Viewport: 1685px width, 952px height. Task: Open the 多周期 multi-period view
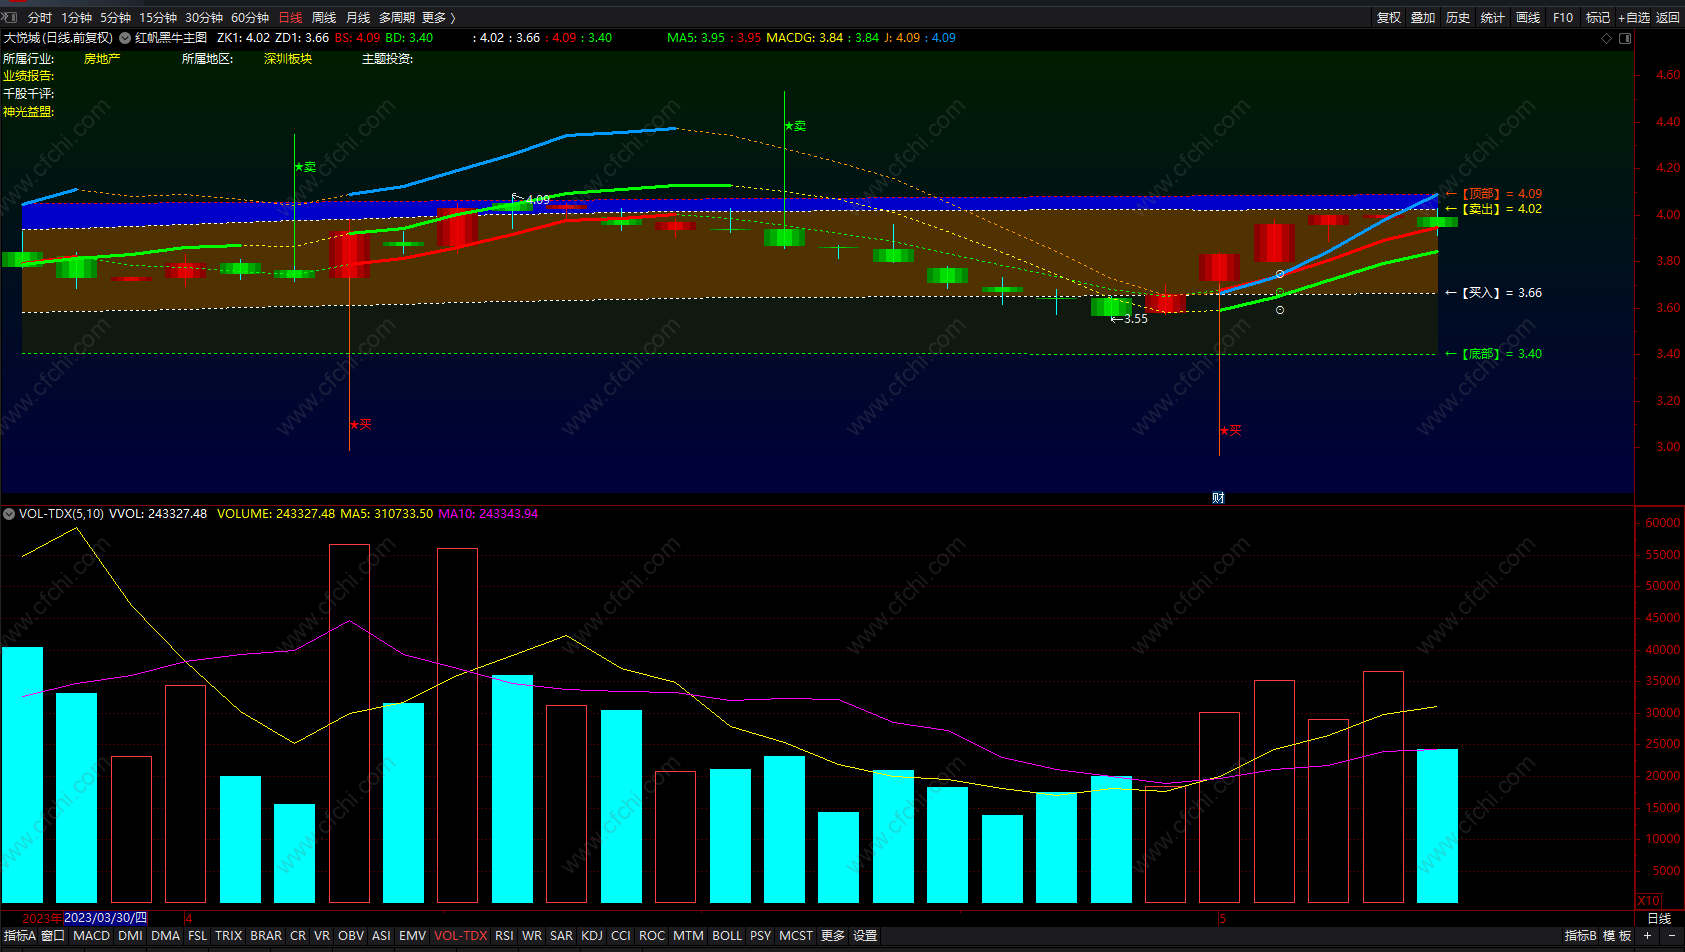[x=397, y=18]
